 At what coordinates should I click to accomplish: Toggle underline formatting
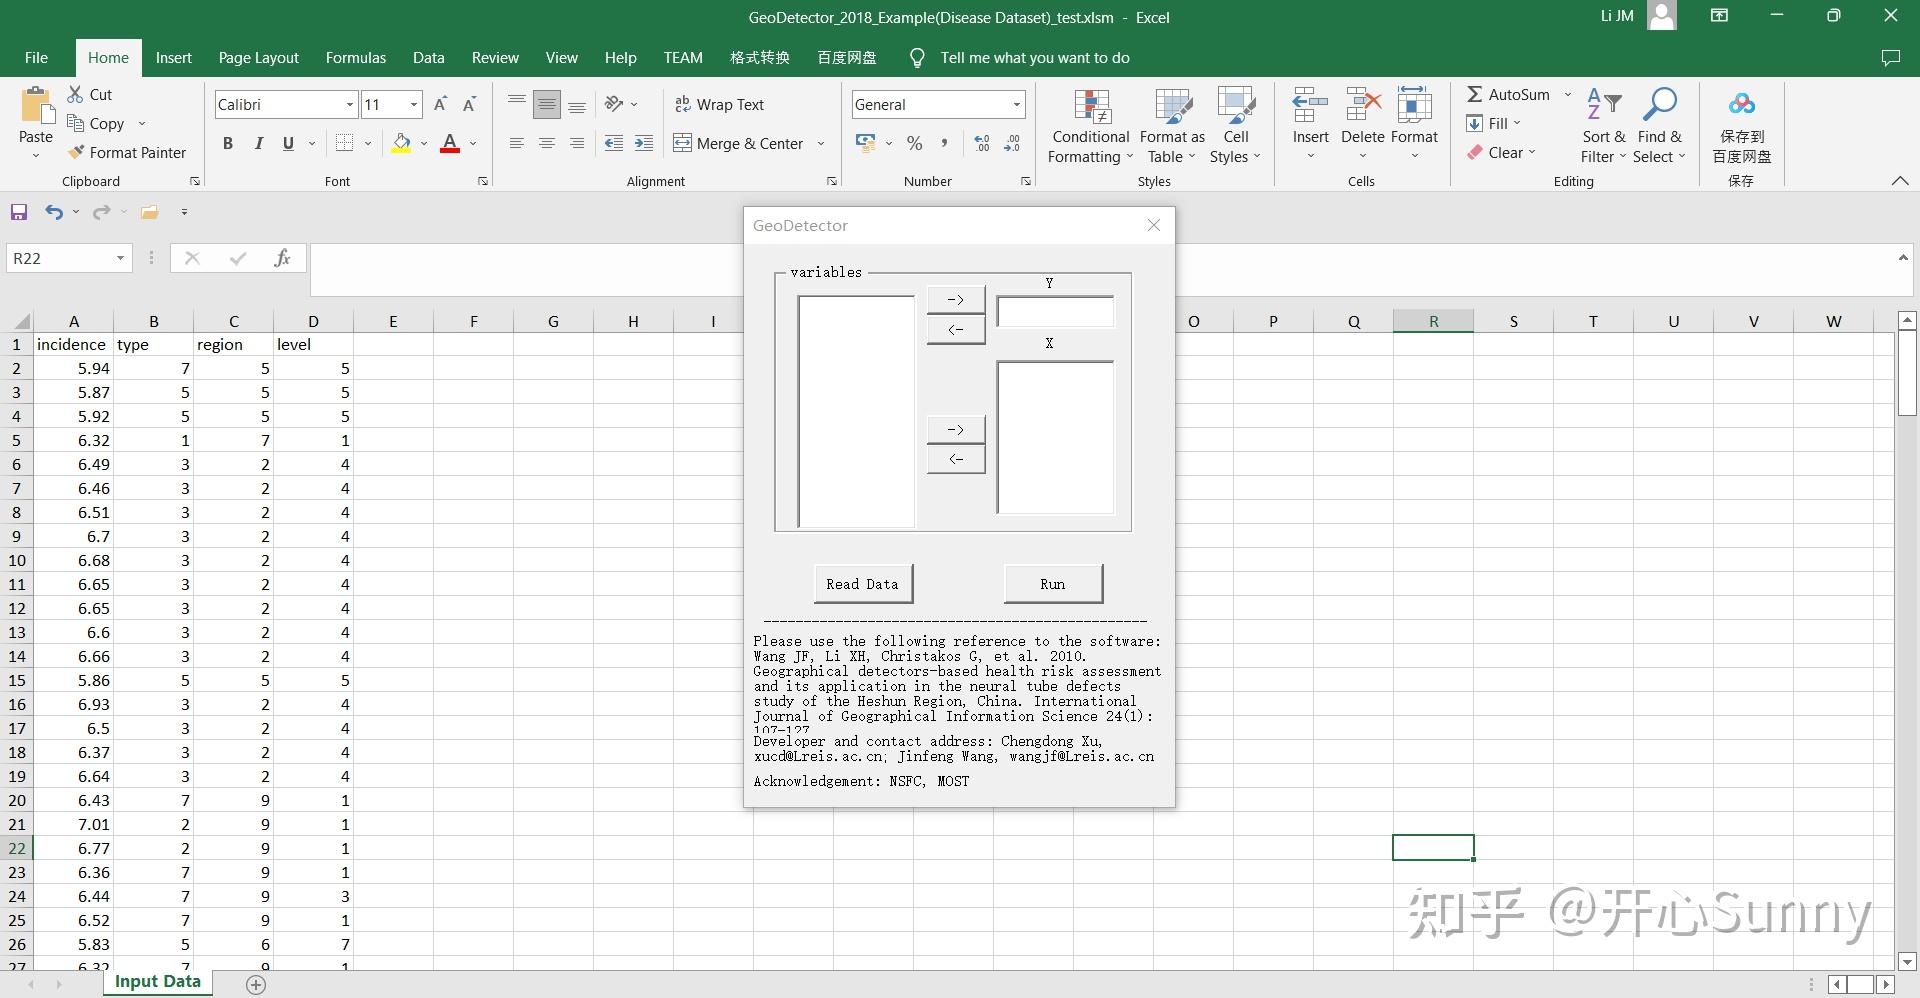(288, 143)
